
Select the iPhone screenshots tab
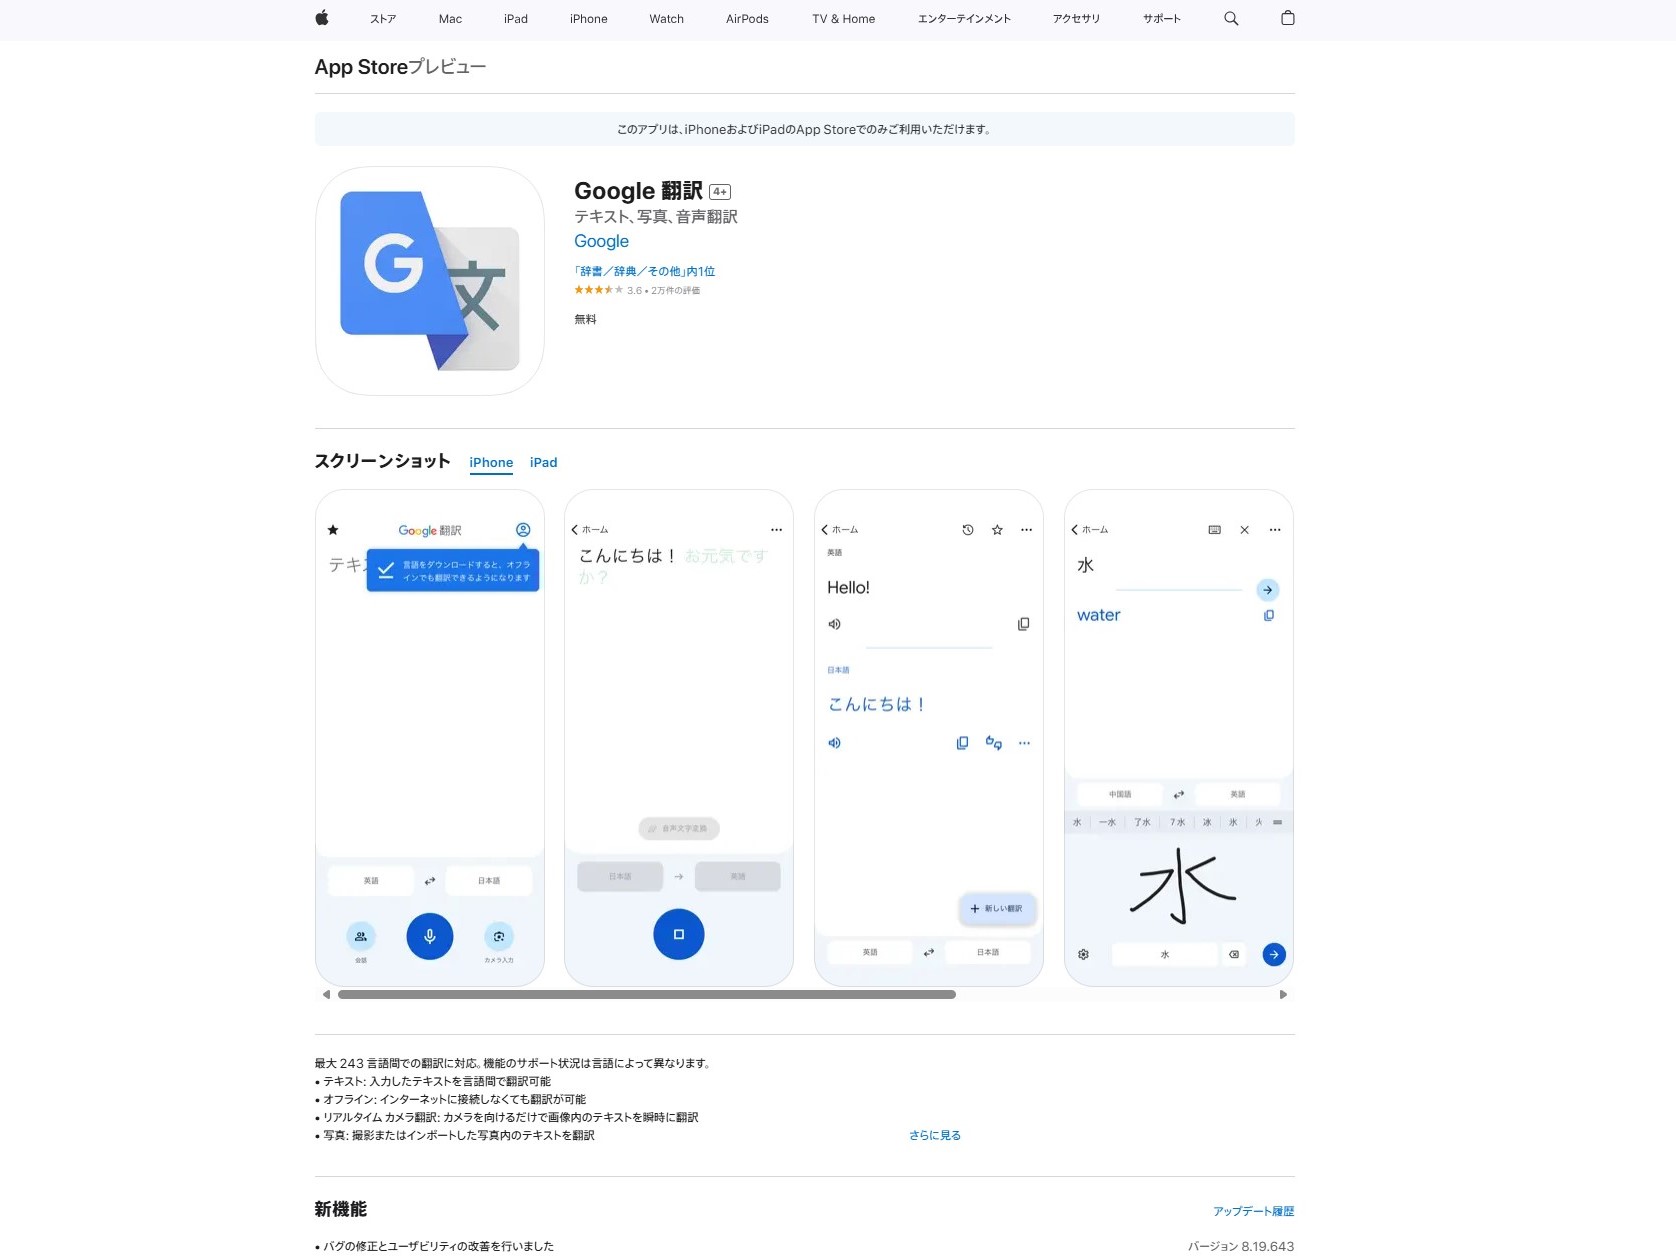[491, 462]
